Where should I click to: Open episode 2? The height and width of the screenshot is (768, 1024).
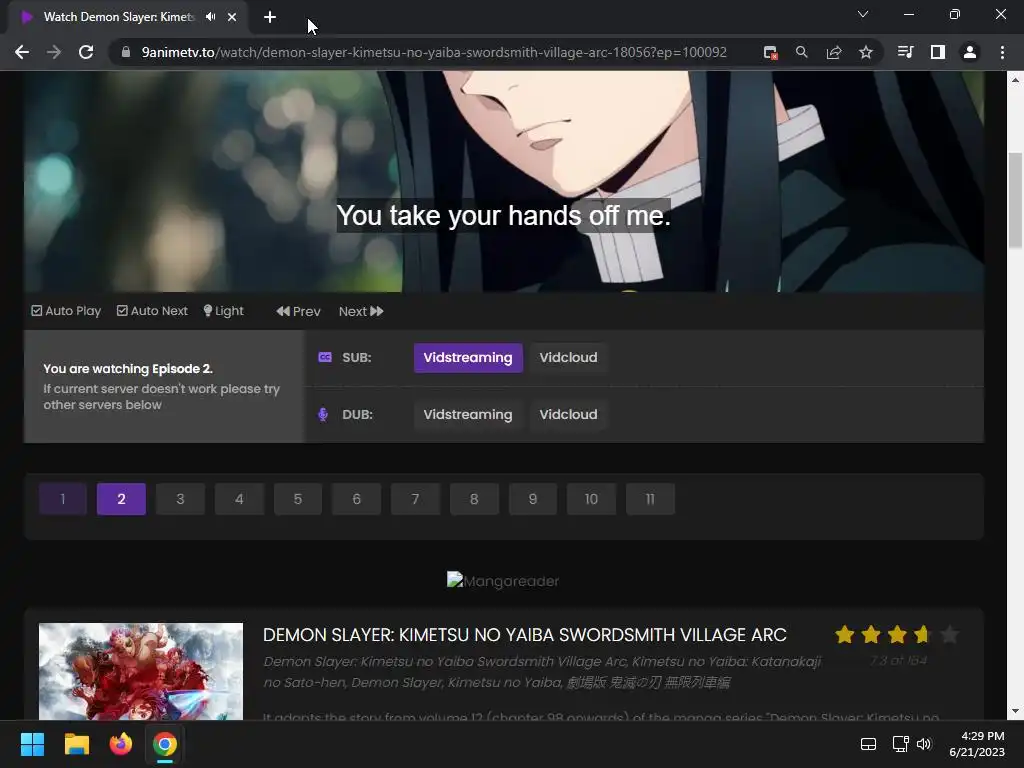(121, 499)
